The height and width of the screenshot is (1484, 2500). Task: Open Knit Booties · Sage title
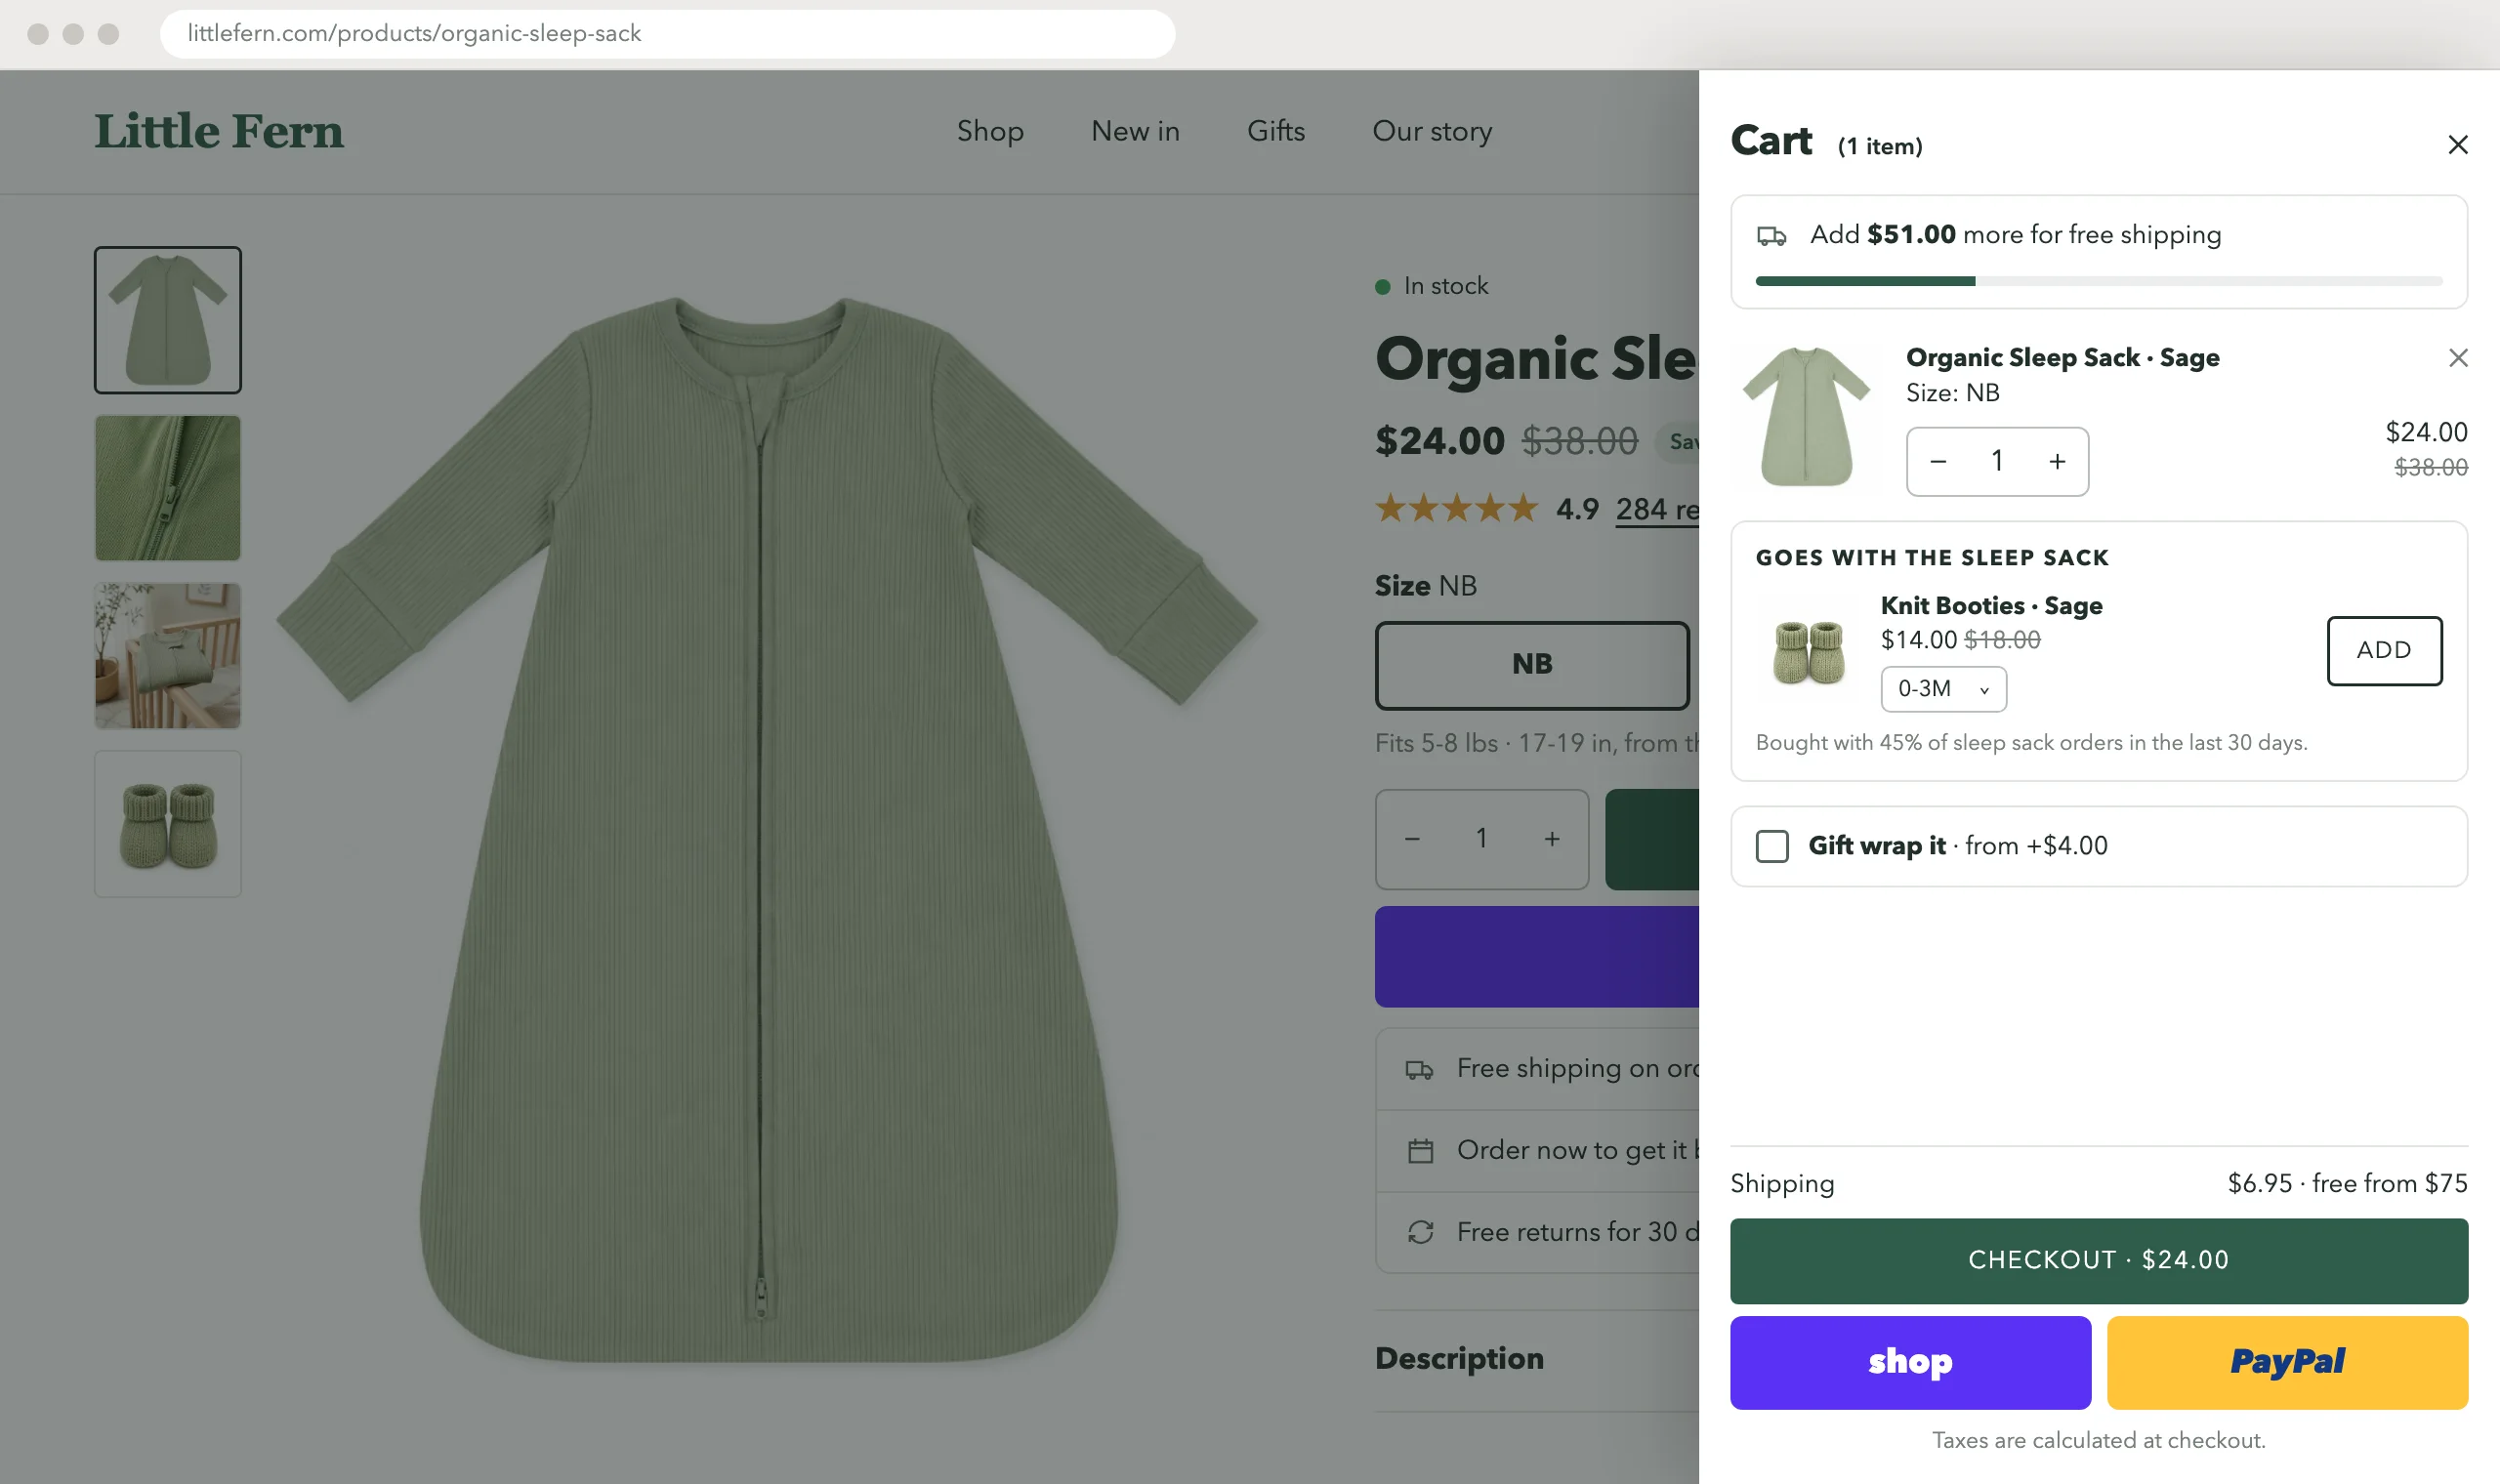[x=1990, y=605]
